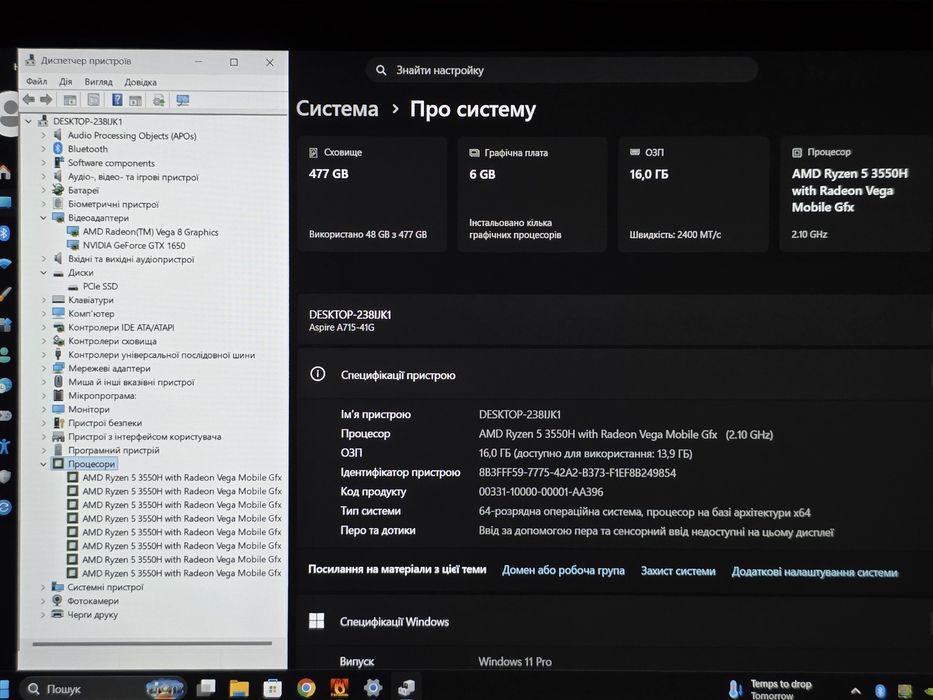Select Біометричні пристрої category
Image resolution: width=933 pixels, height=700 pixels.
[x=113, y=204]
